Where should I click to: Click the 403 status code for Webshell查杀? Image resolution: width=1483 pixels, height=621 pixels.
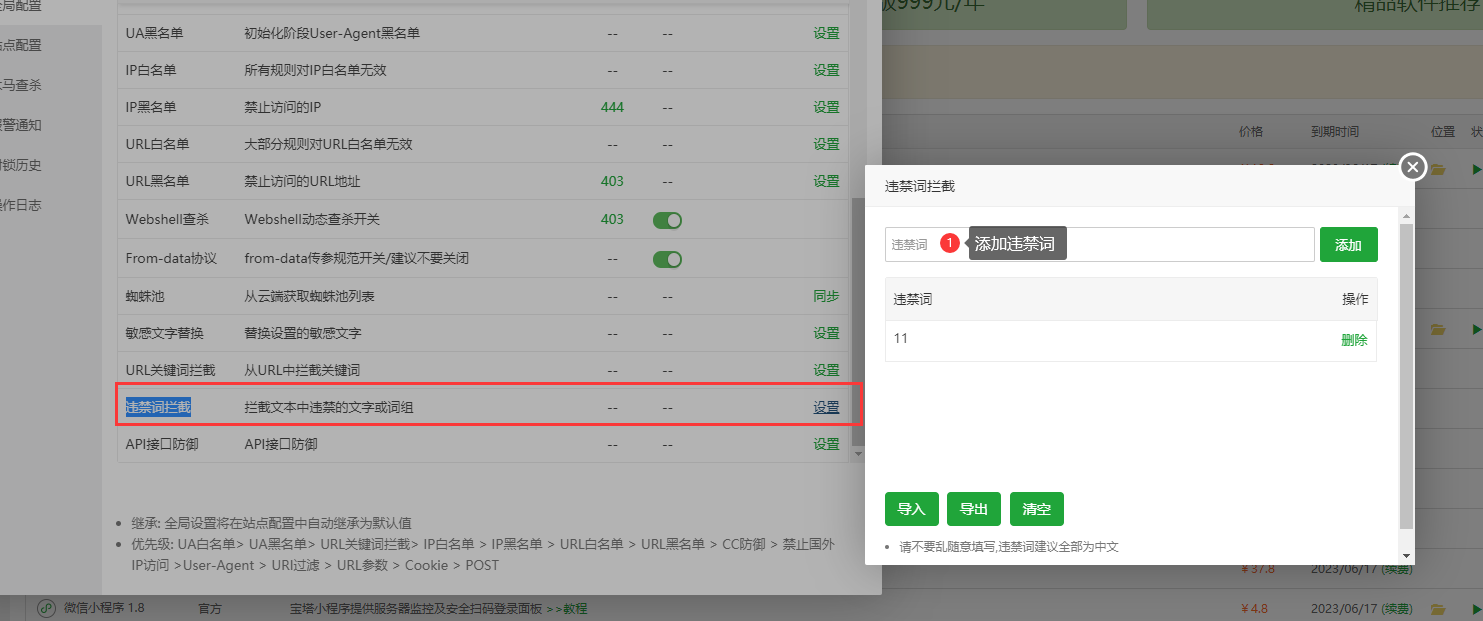[x=612, y=219]
